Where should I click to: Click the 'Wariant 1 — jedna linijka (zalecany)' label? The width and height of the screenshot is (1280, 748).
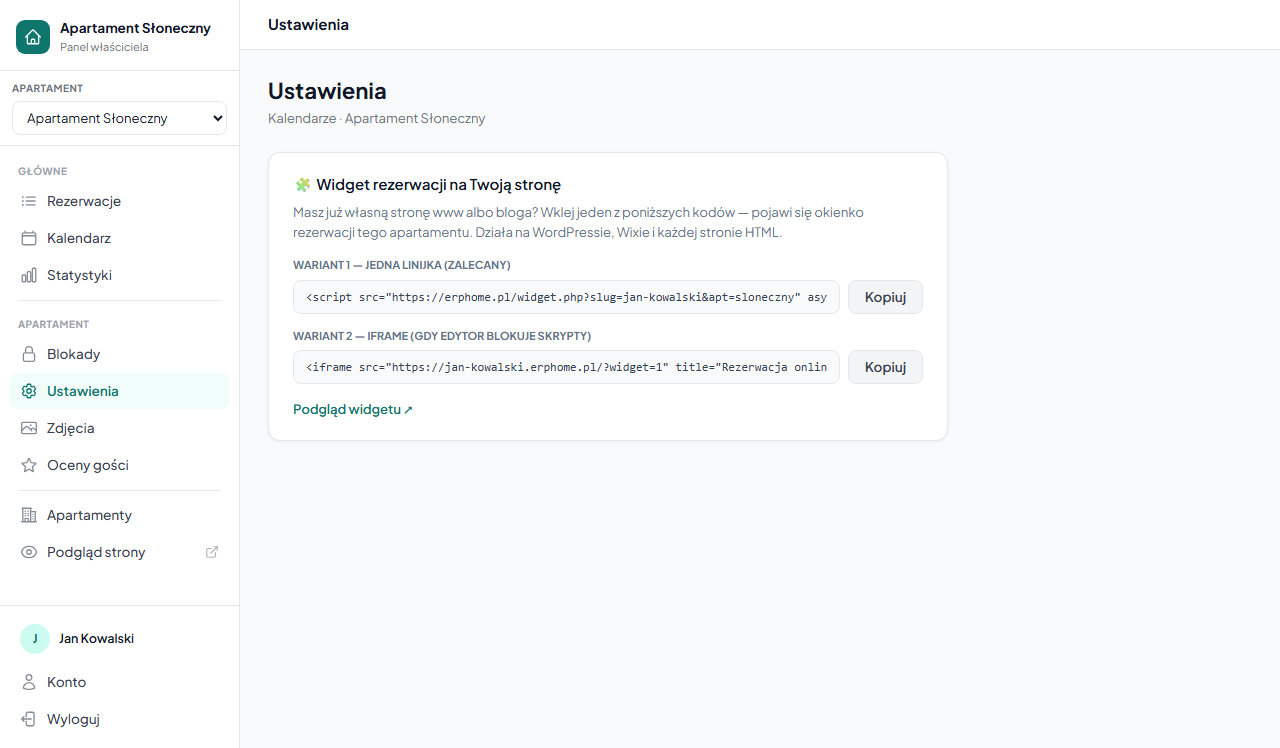(x=402, y=265)
